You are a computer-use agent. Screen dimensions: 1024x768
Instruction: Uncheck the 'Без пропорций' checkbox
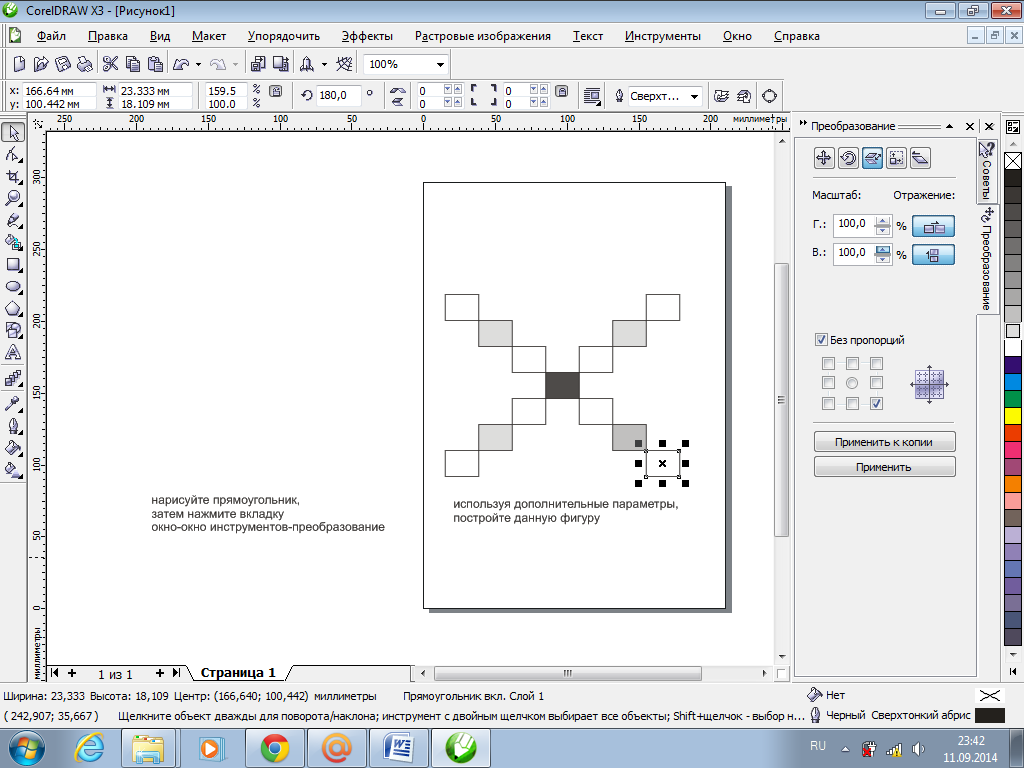tap(822, 340)
